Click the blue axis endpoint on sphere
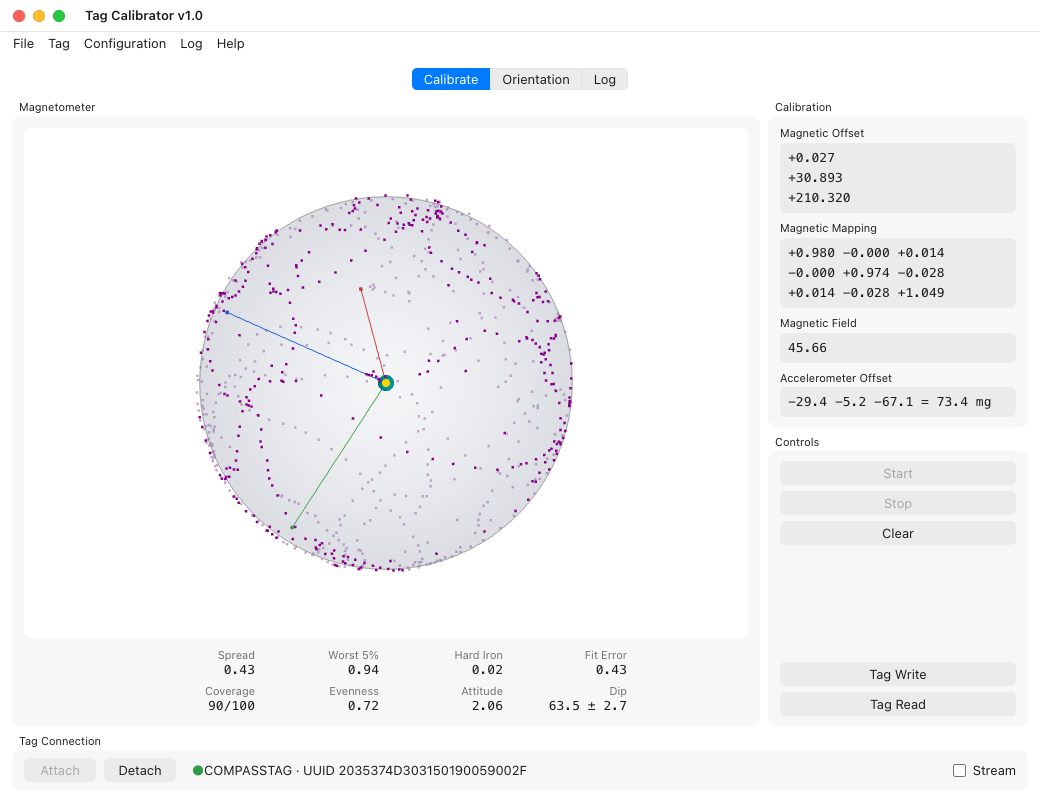 click(x=227, y=312)
